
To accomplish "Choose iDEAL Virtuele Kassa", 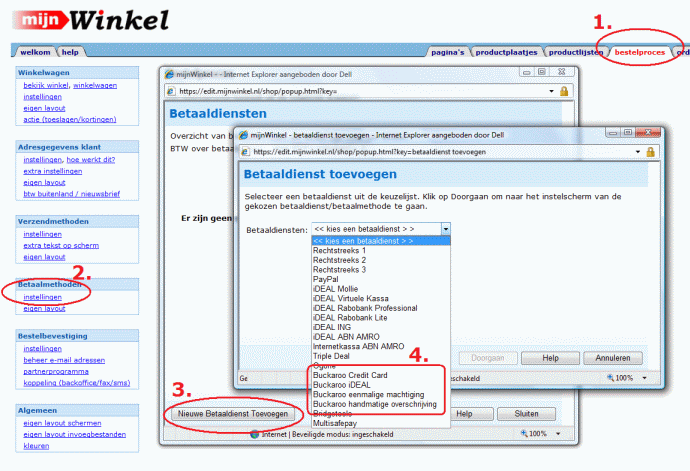I will pyautogui.click(x=381, y=298).
